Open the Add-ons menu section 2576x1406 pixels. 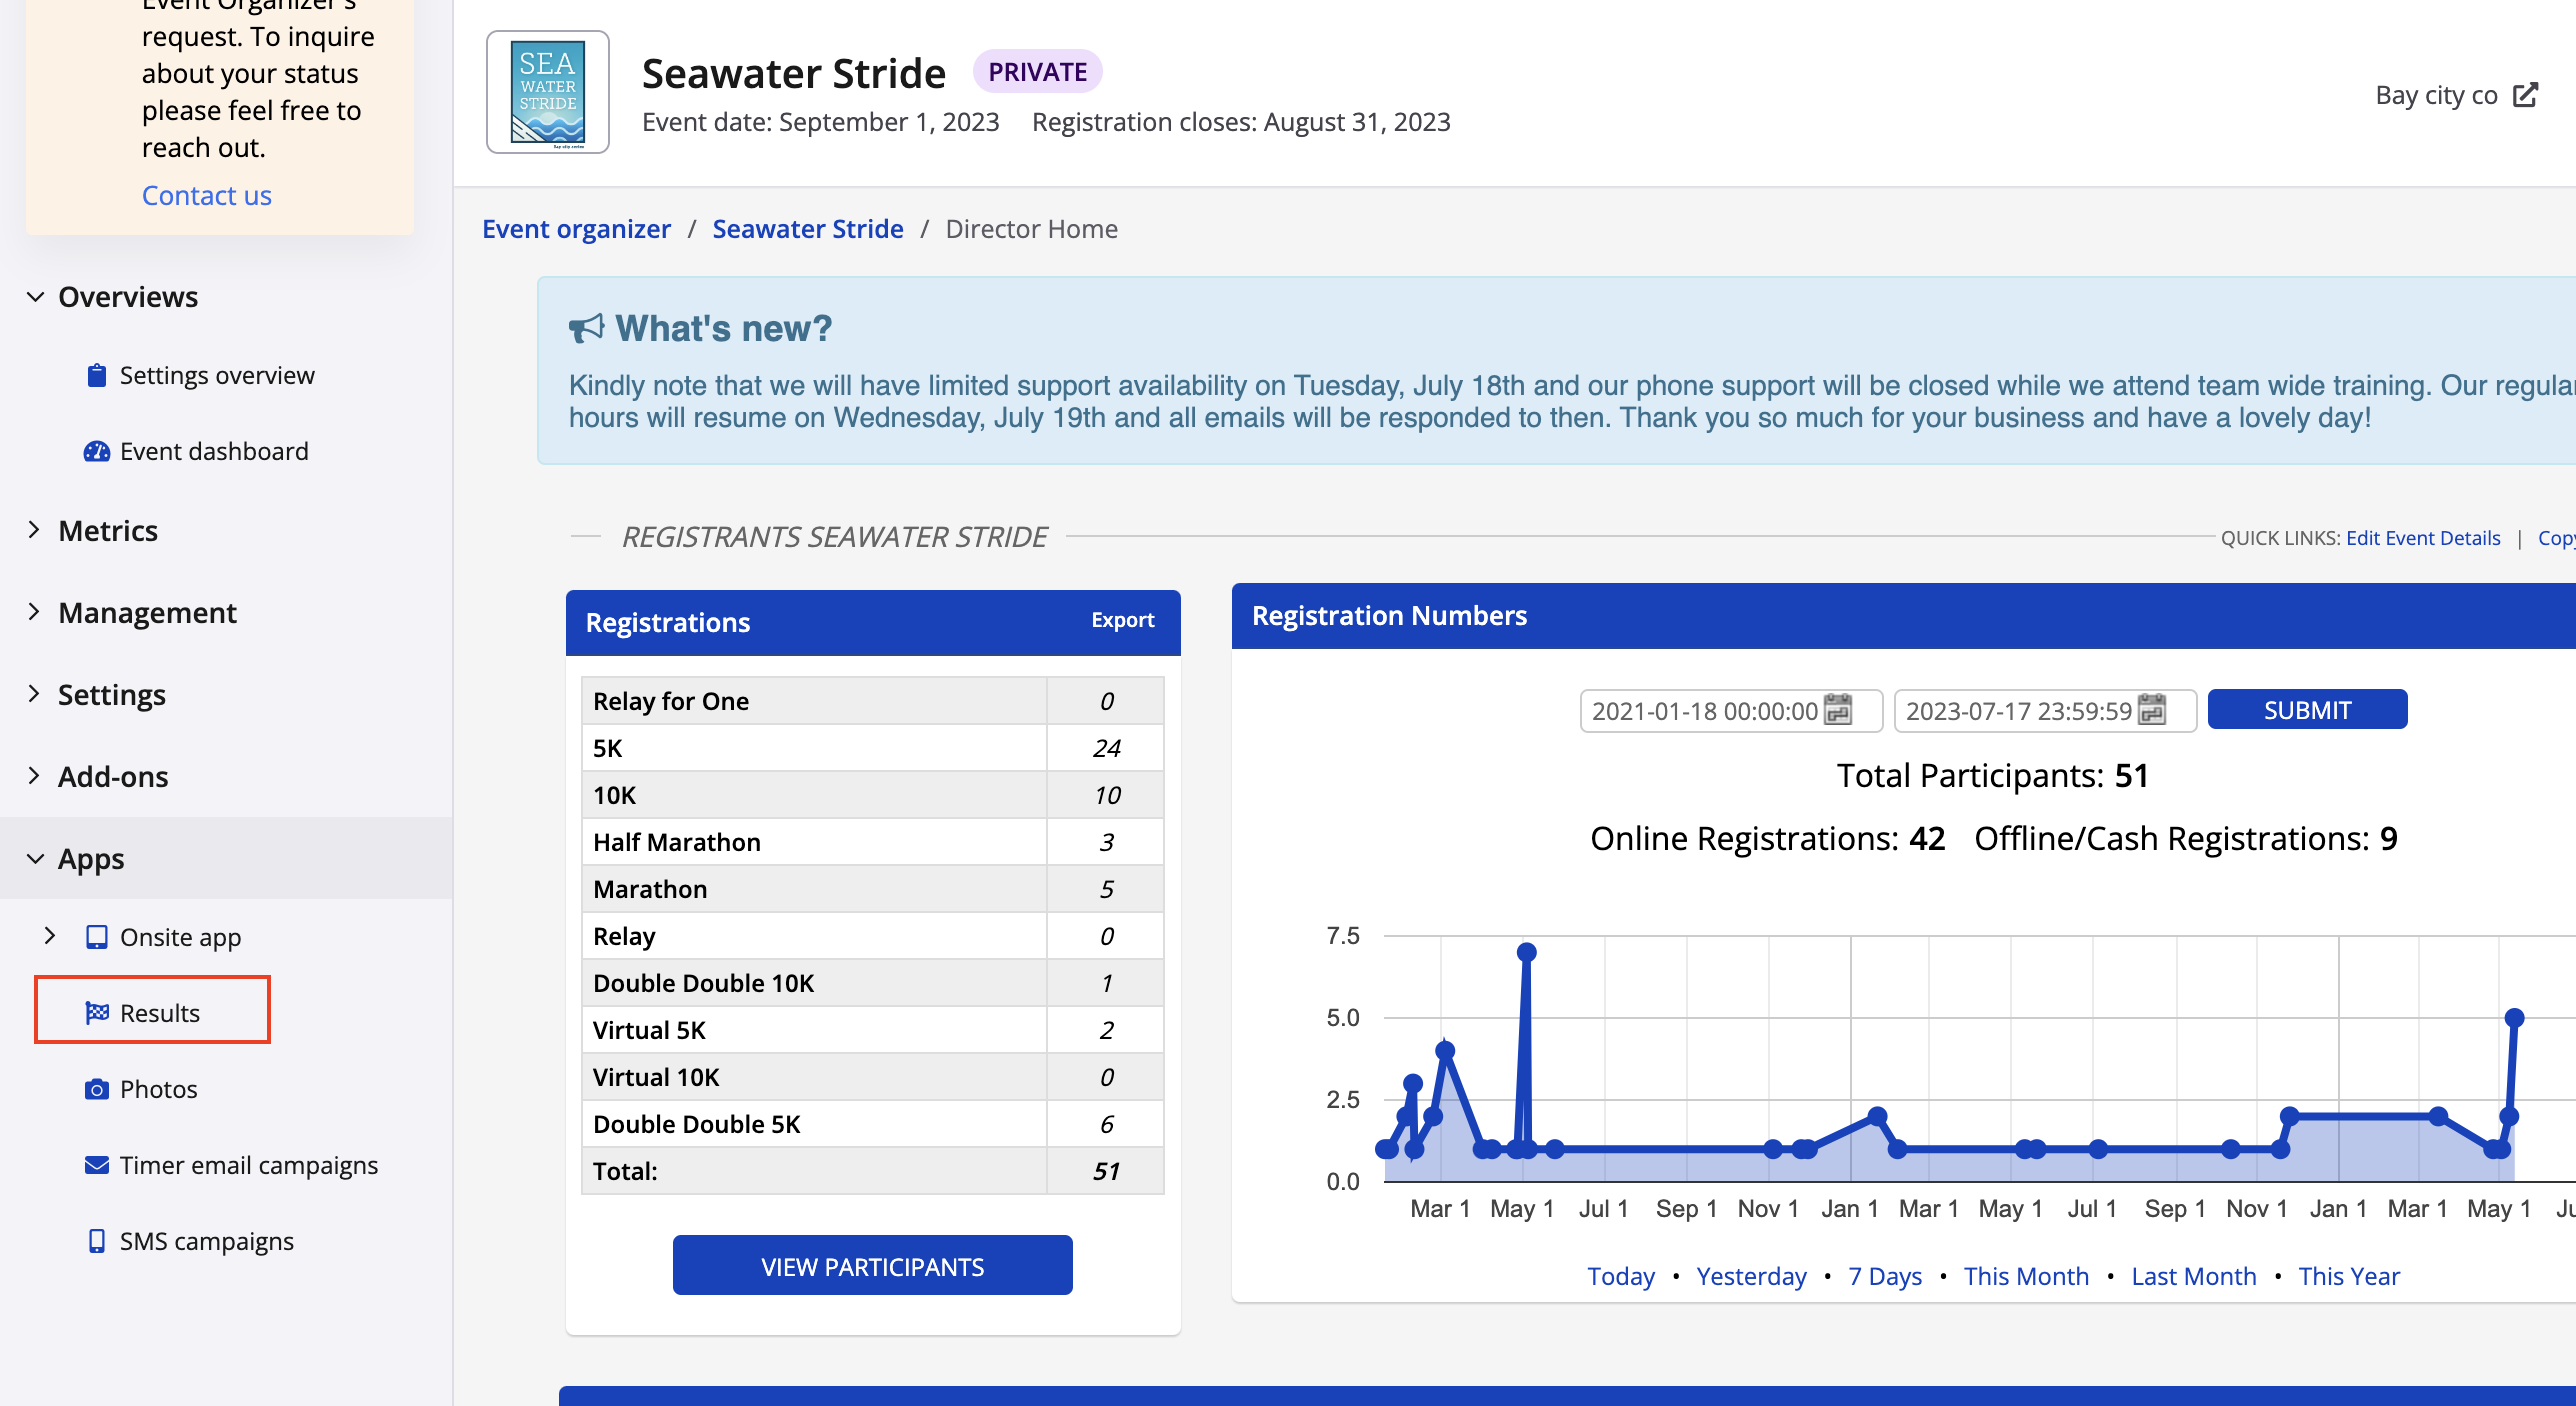pos(36,776)
